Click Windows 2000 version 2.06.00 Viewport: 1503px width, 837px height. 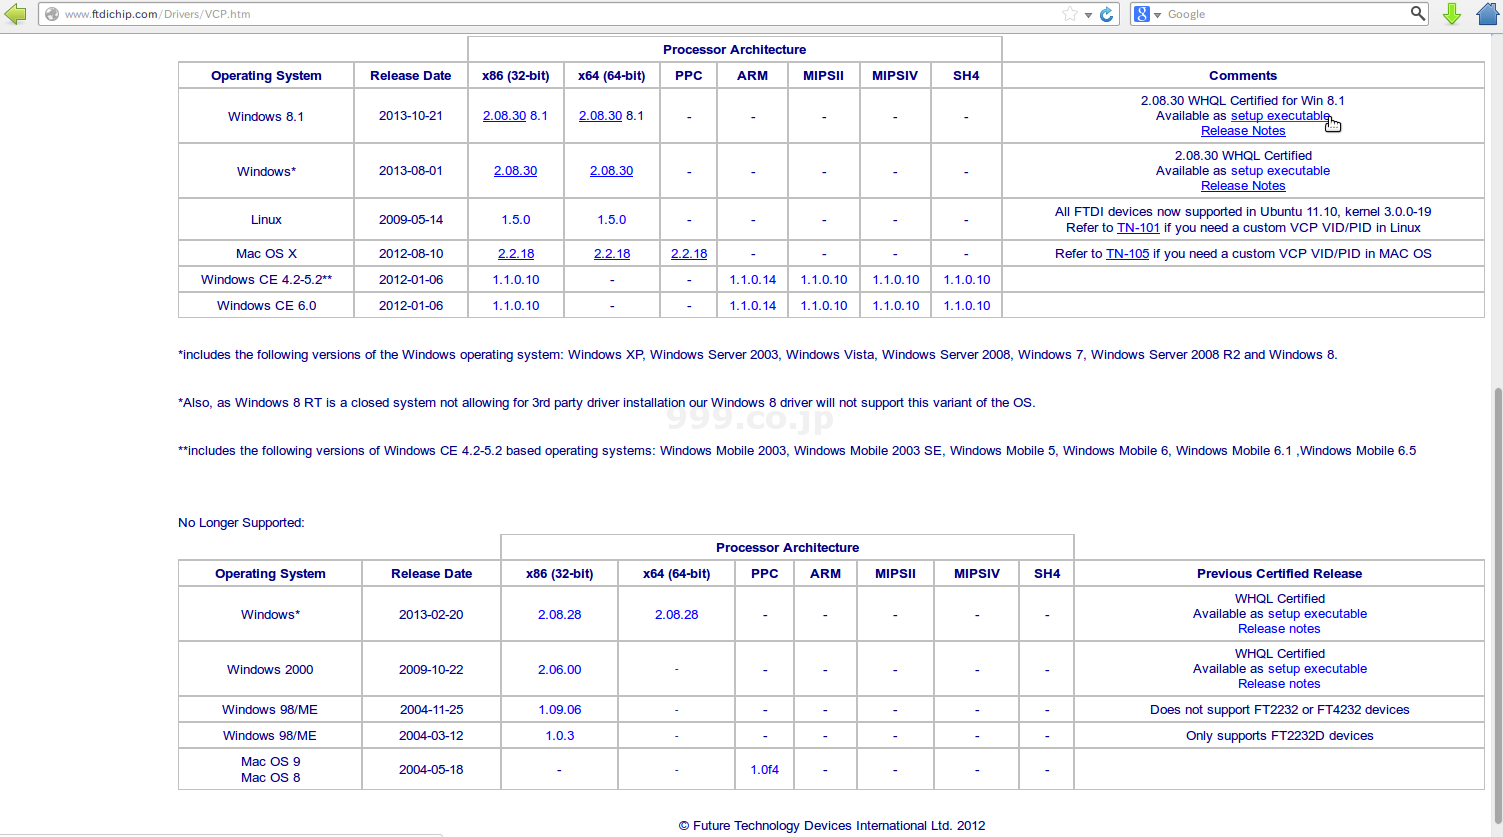coord(560,670)
